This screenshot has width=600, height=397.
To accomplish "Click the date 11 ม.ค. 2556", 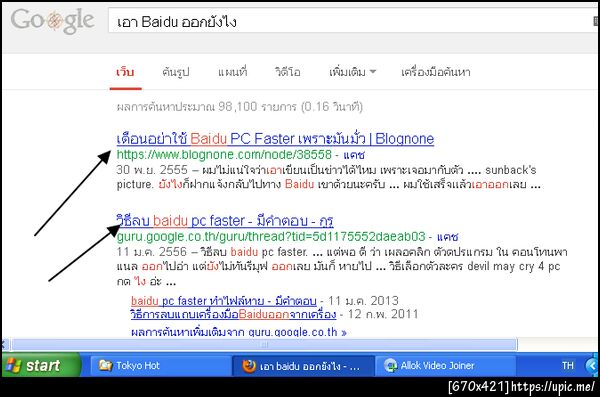I will pos(152,252).
